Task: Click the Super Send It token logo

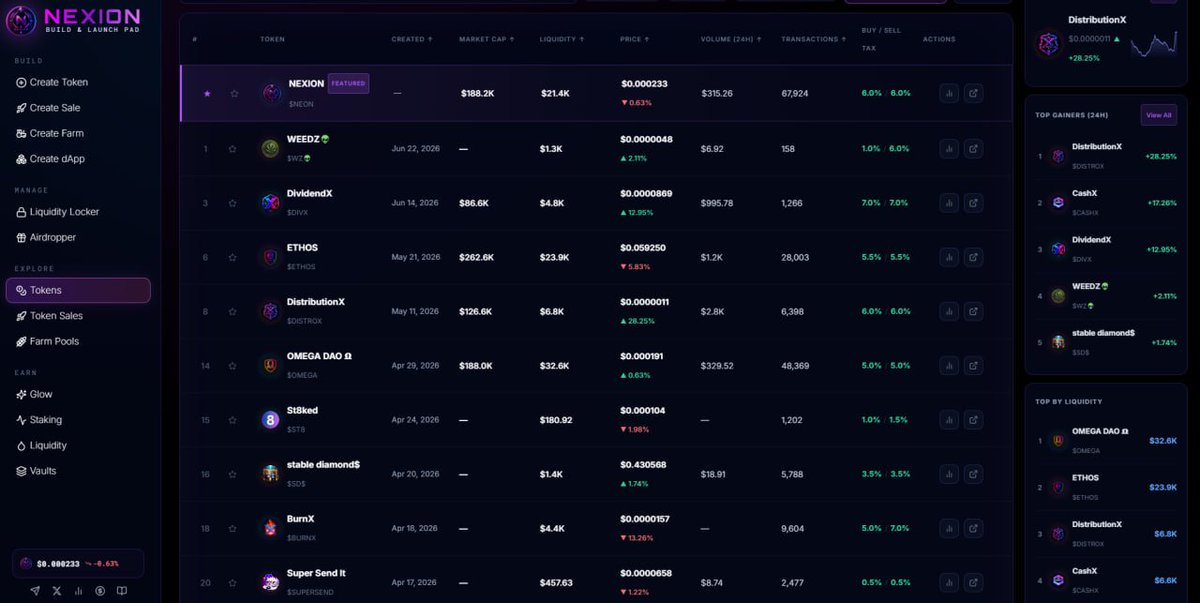Action: [270, 582]
